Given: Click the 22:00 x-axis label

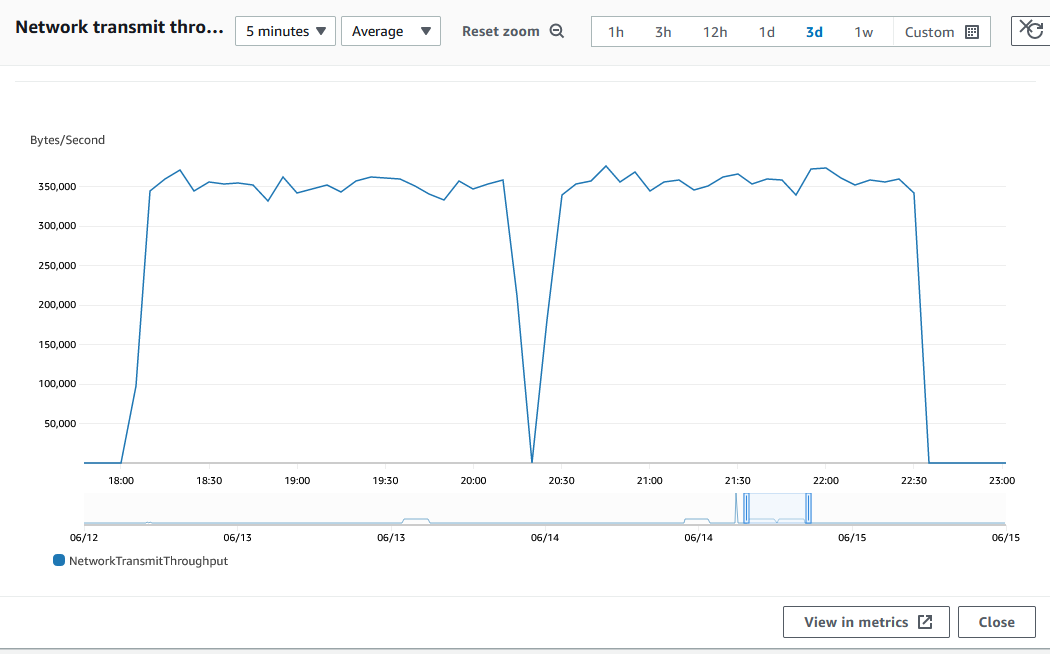Looking at the screenshot, I should [x=826, y=481].
